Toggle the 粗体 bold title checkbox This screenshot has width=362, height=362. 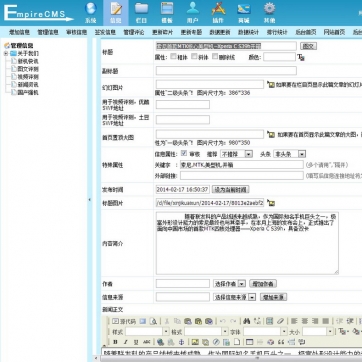(173, 56)
